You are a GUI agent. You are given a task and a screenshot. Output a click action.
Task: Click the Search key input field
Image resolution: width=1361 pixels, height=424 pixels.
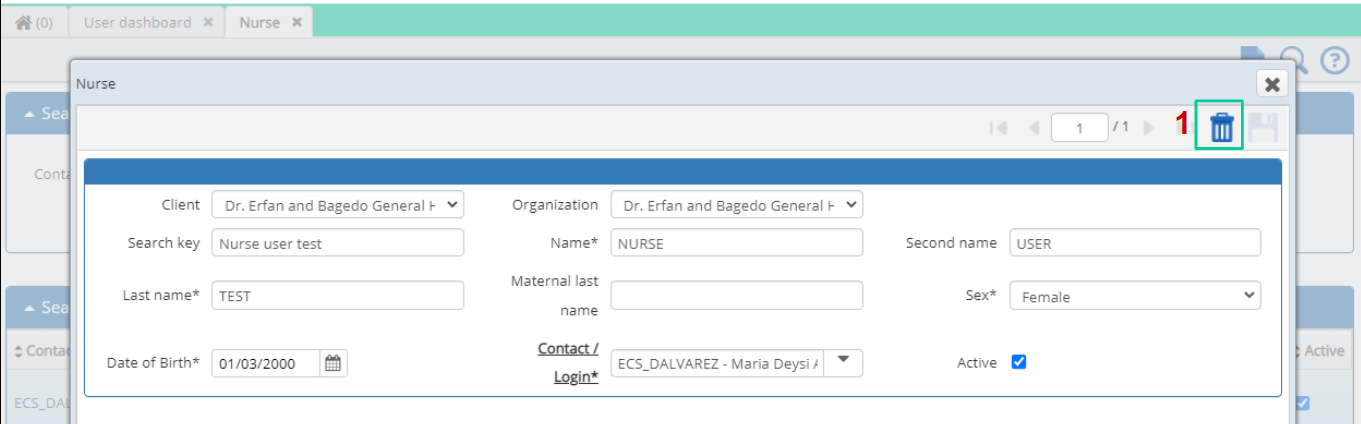coord(338,243)
